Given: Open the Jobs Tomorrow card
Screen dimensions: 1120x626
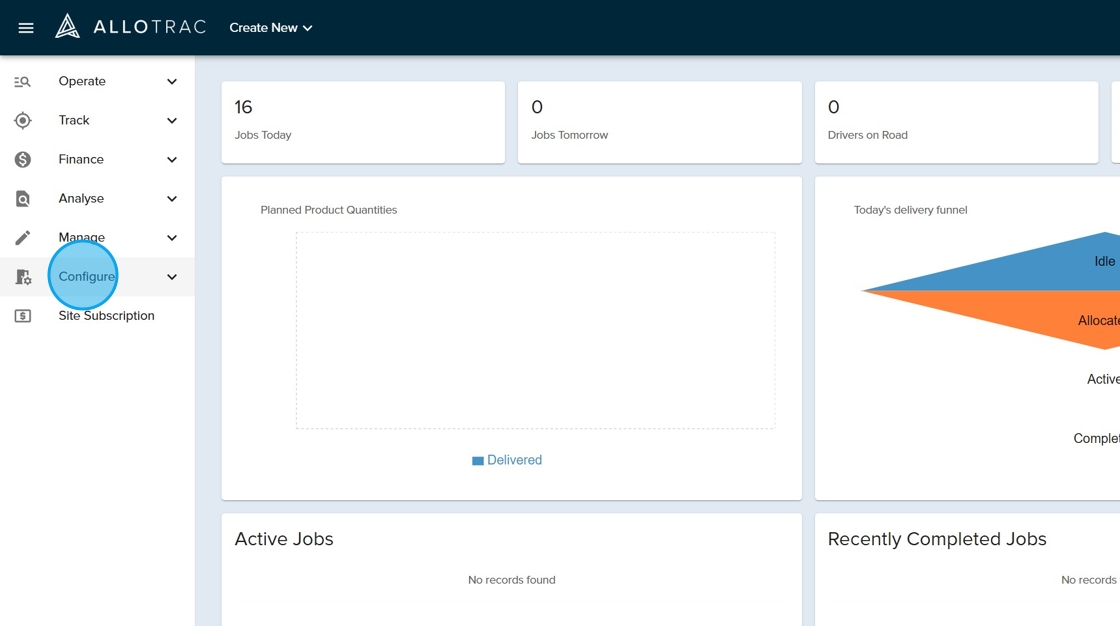Looking at the screenshot, I should pyautogui.click(x=659, y=122).
